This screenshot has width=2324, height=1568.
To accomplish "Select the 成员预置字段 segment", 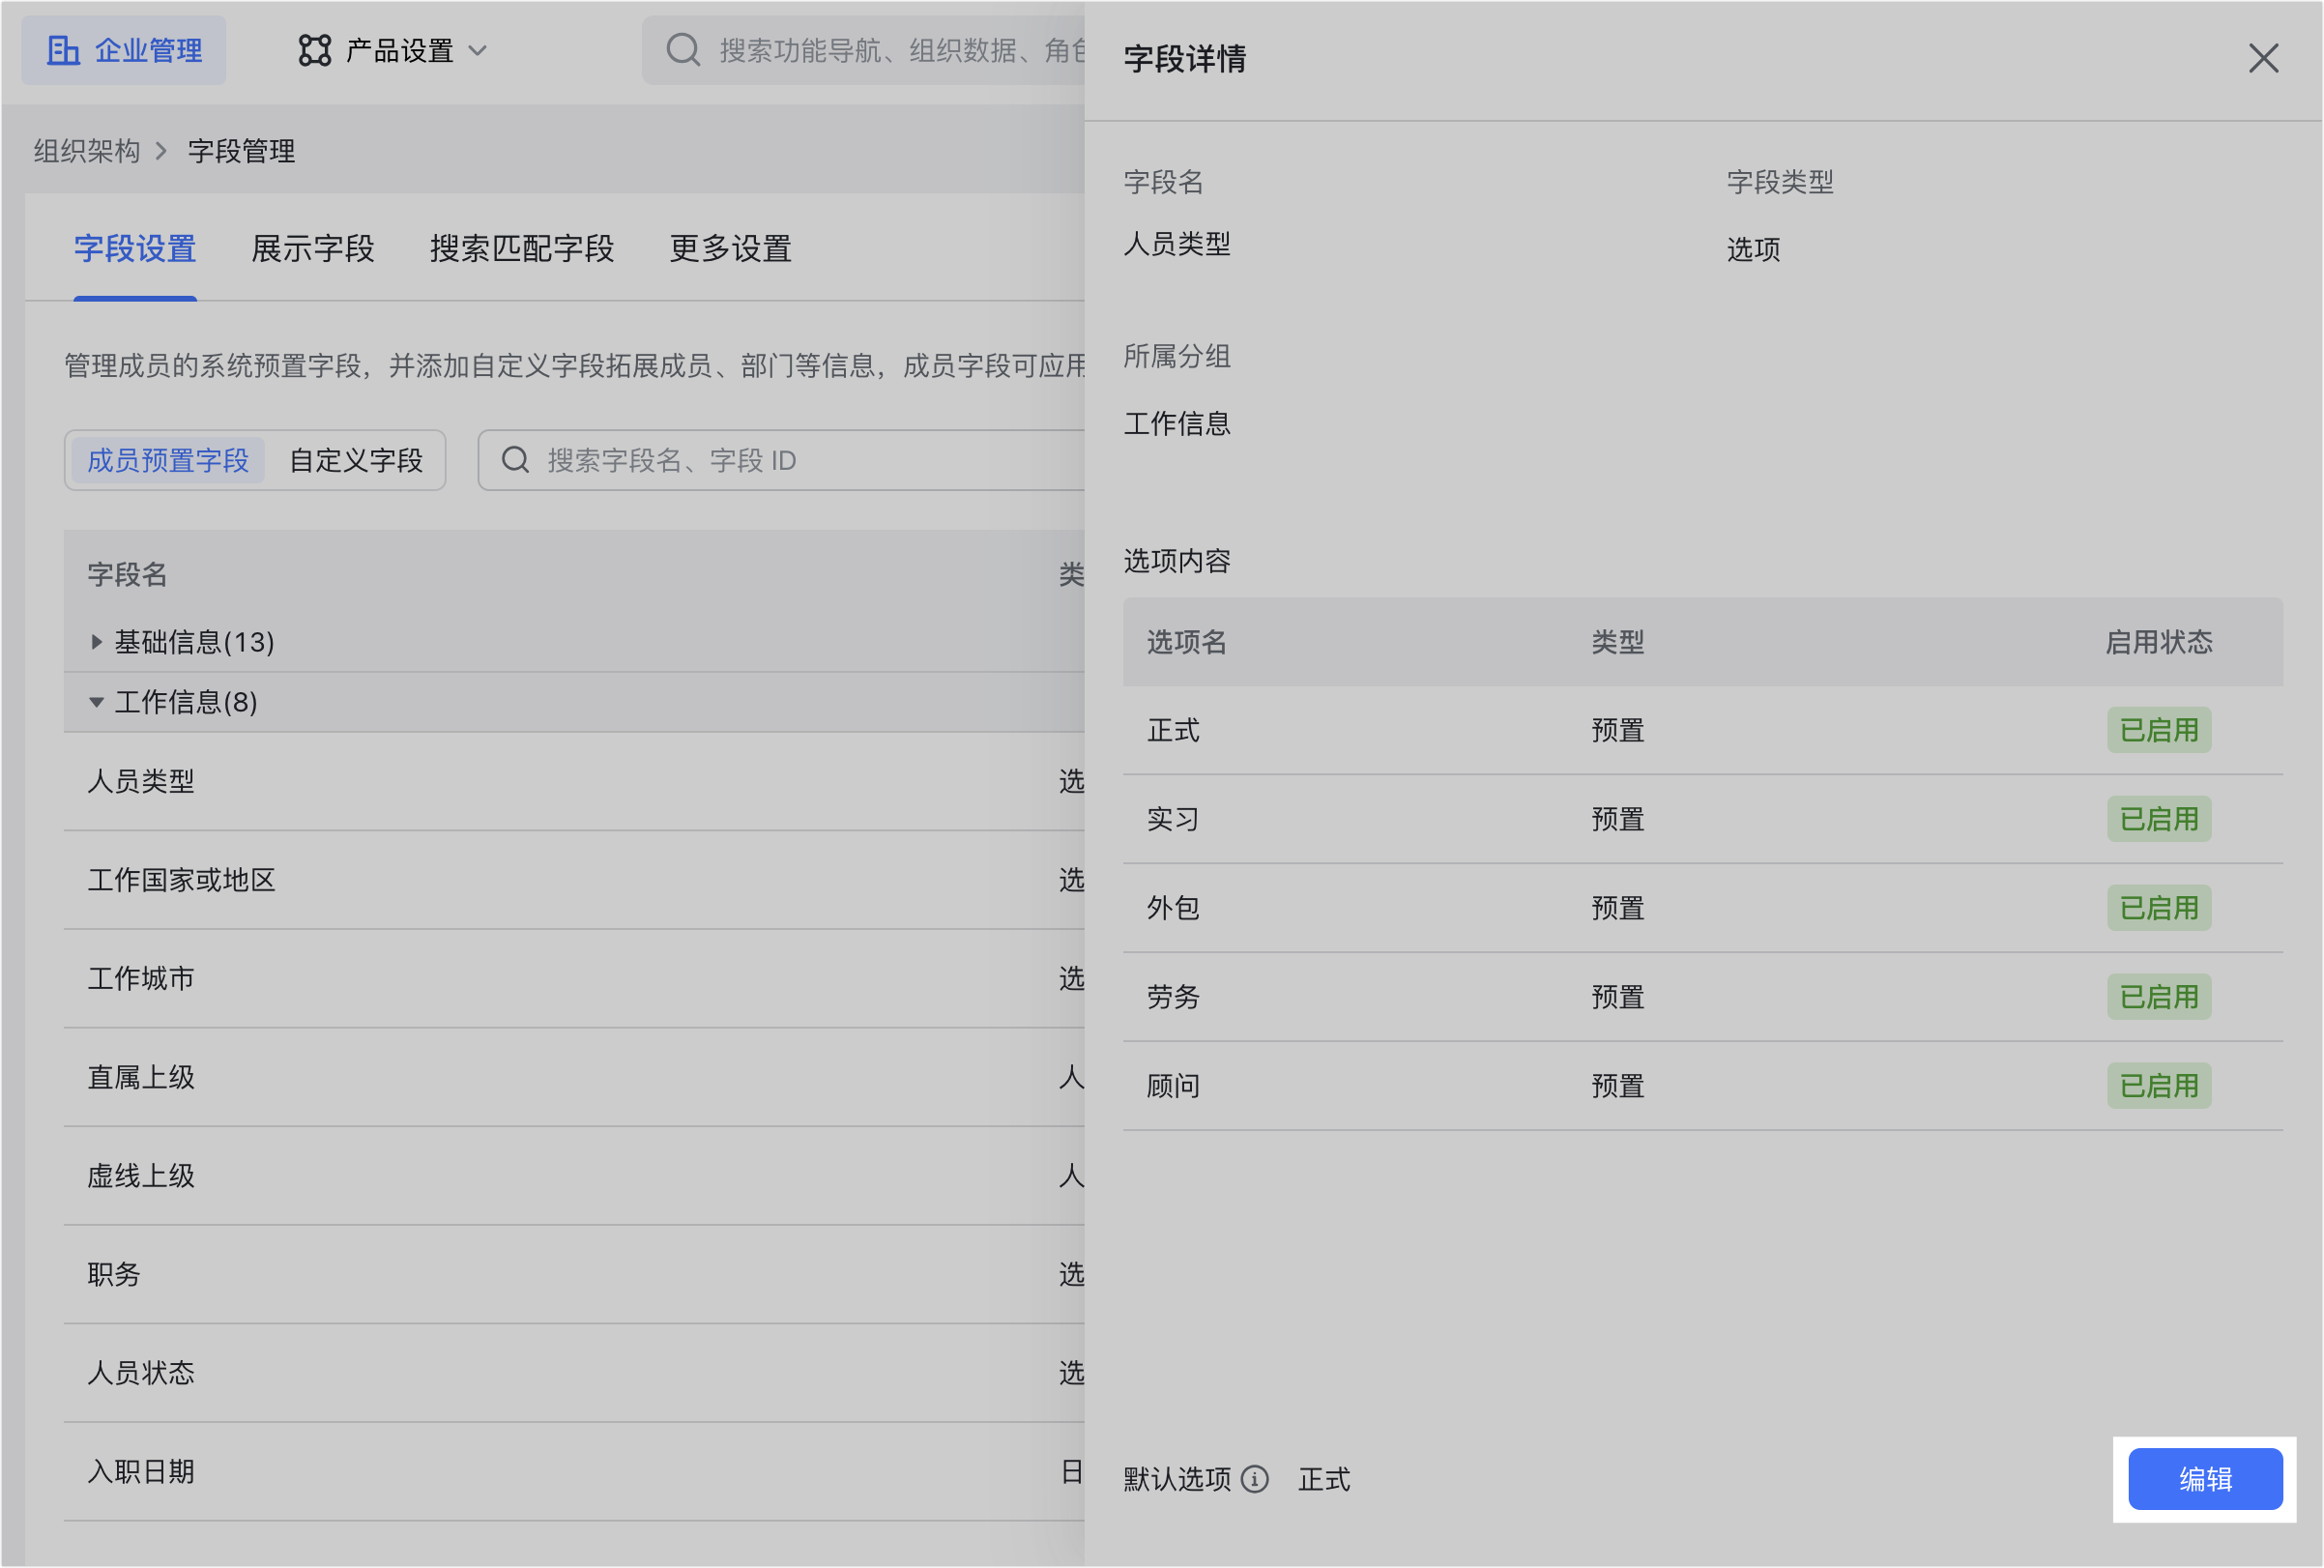I will click(x=168, y=460).
